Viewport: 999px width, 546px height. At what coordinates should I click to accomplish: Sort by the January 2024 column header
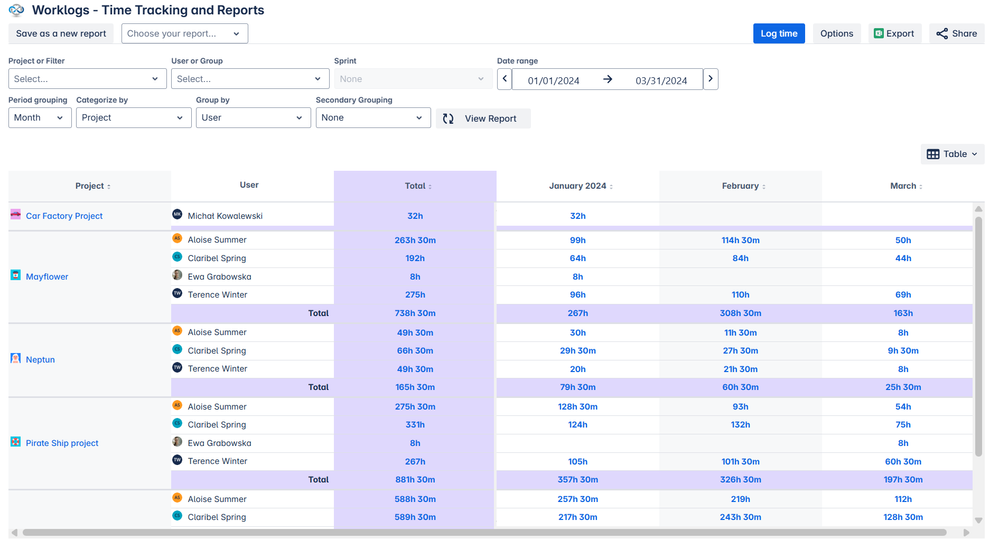[579, 186]
